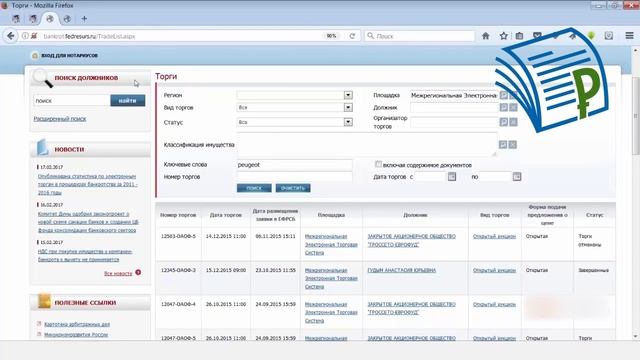This screenshot has width=640, height=360.
Task: Open the picker icon for Площадка field
Action: (504, 95)
